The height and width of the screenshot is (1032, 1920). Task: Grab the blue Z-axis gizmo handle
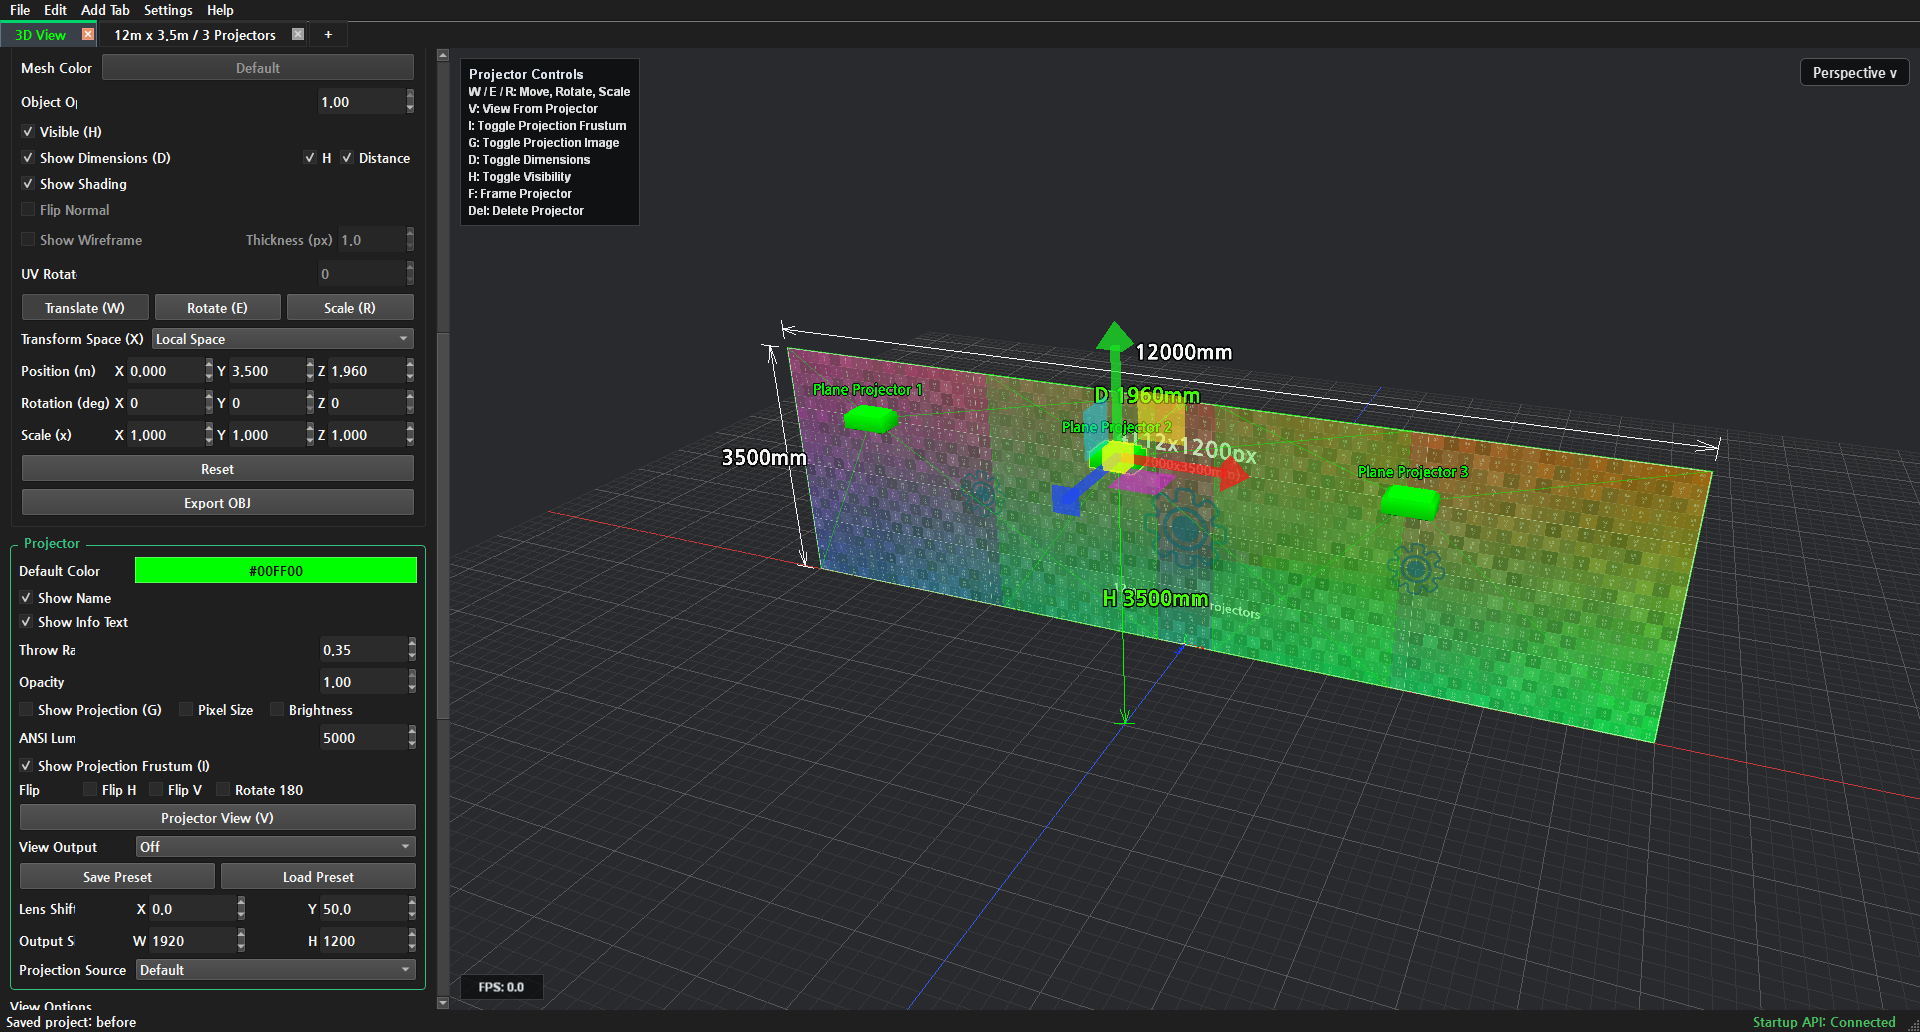[1066, 498]
